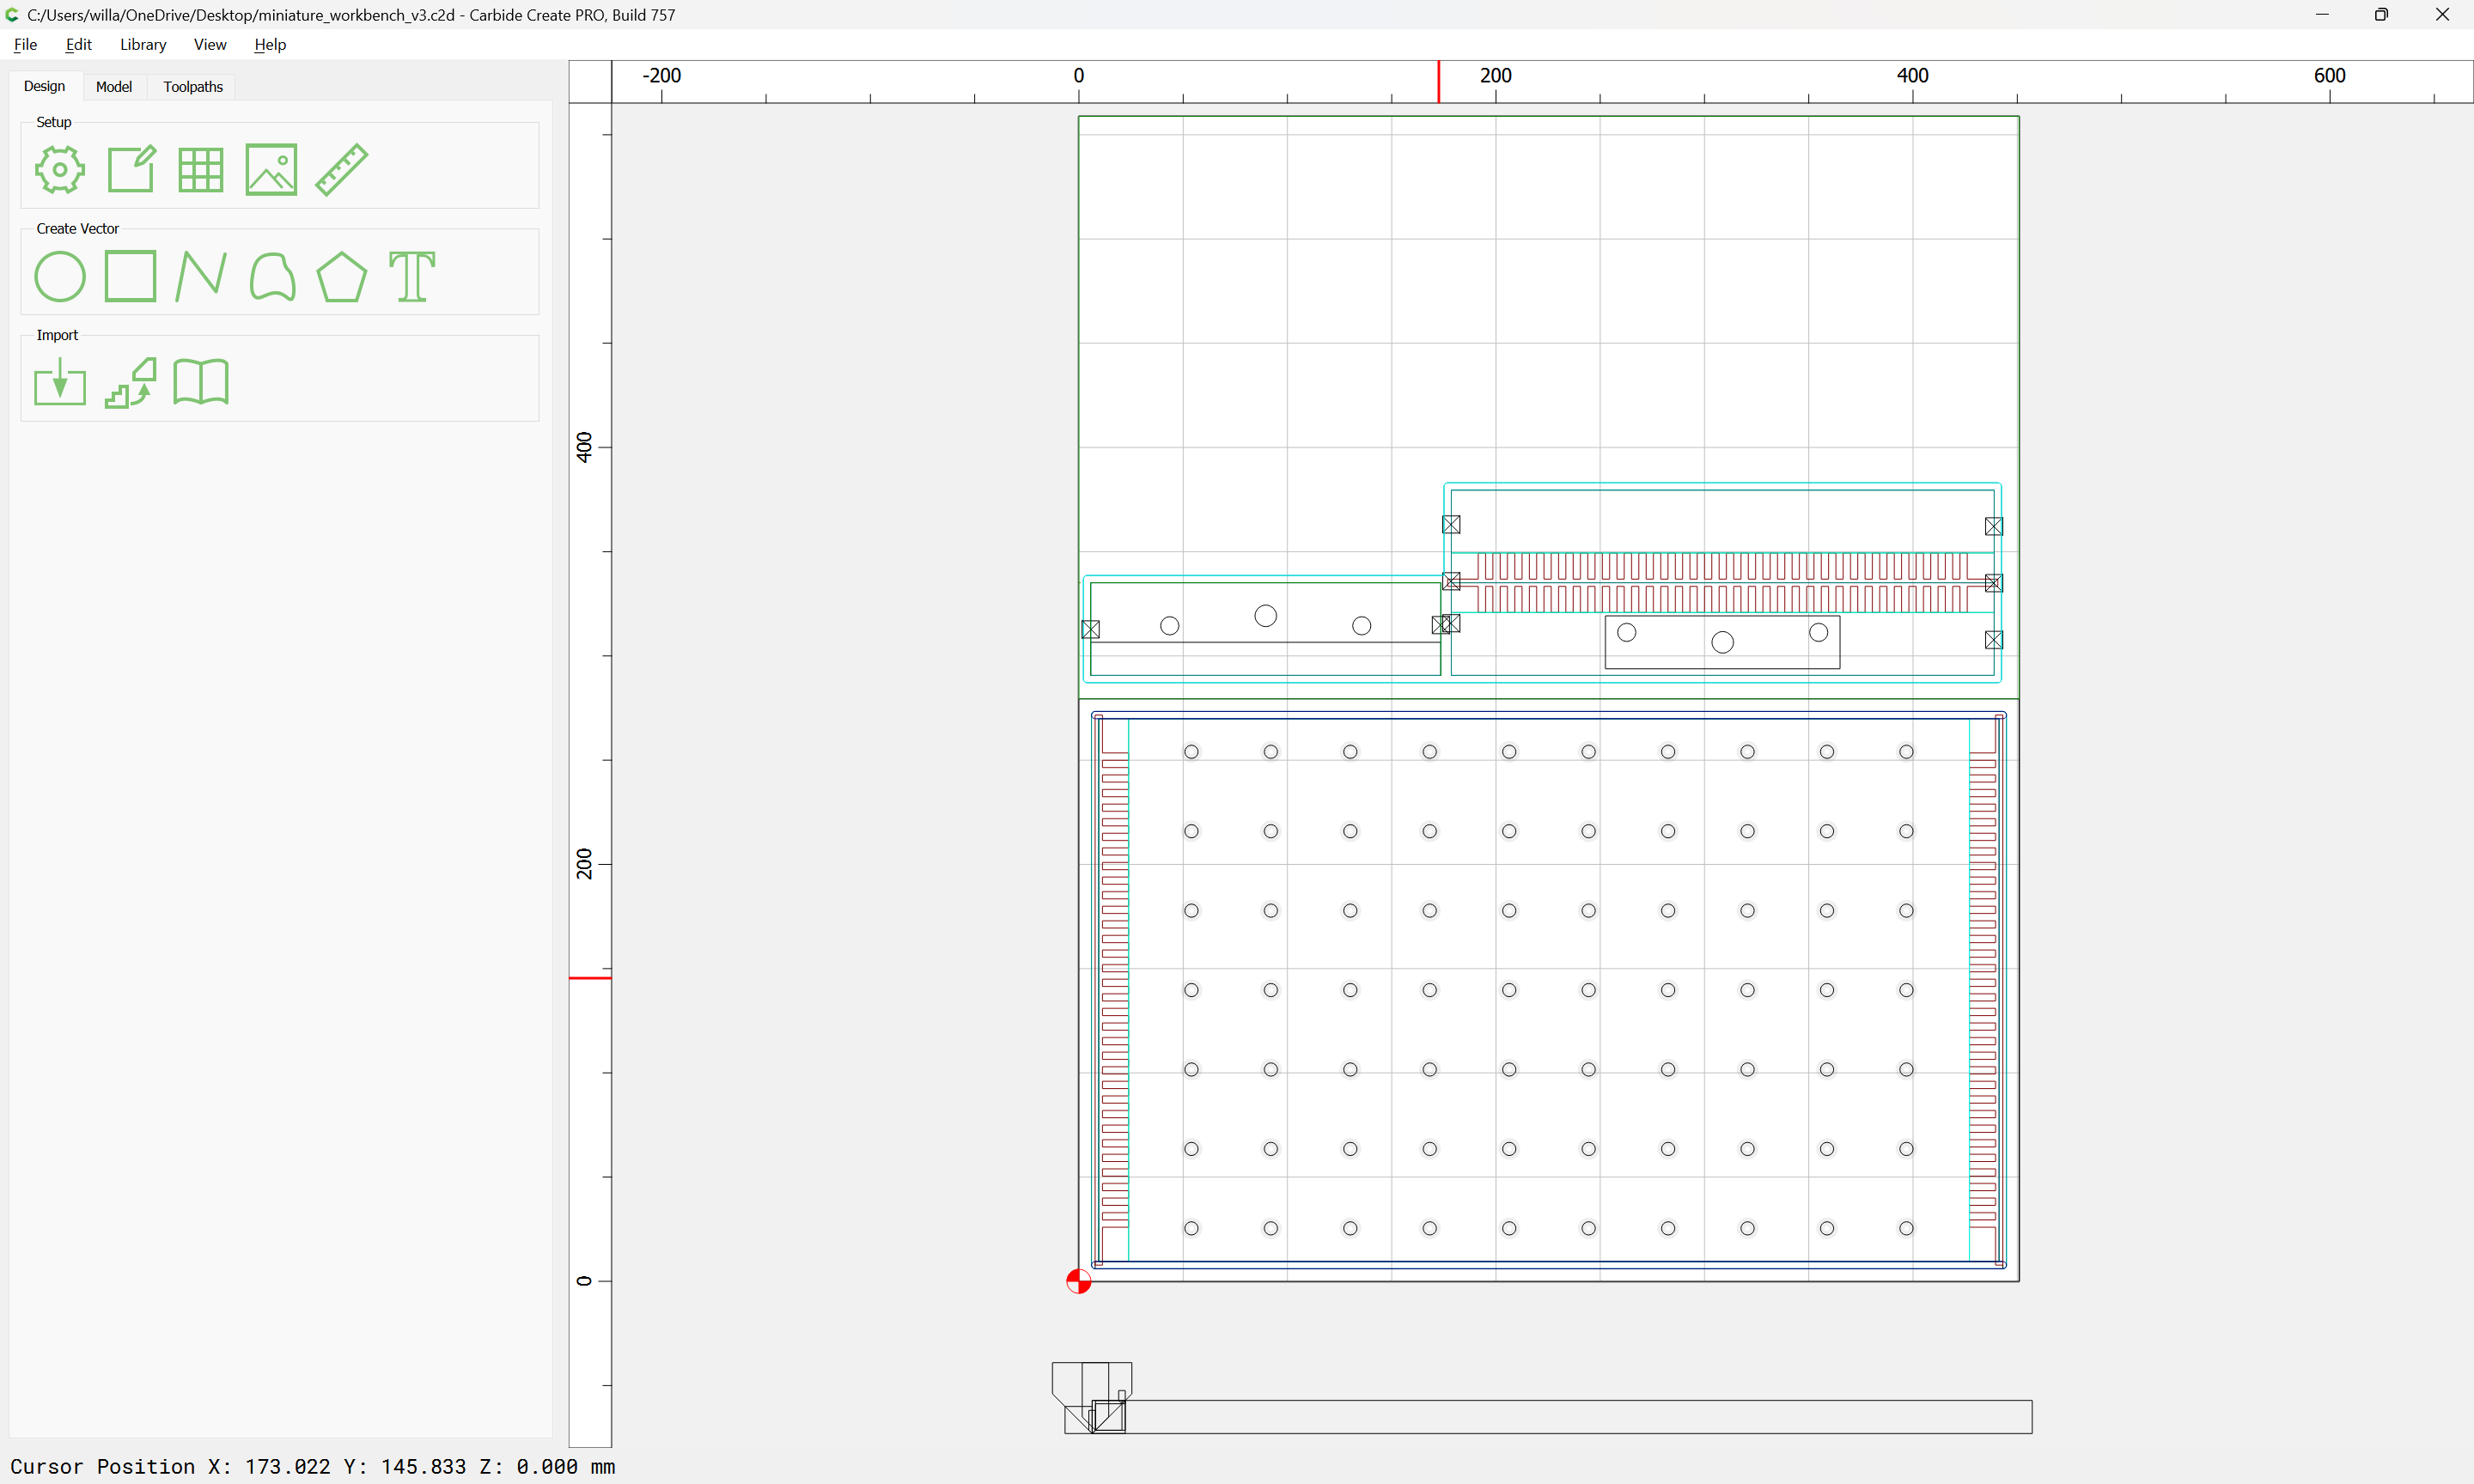
Task: Select the small rectangle with three circles
Action: click(1722, 642)
